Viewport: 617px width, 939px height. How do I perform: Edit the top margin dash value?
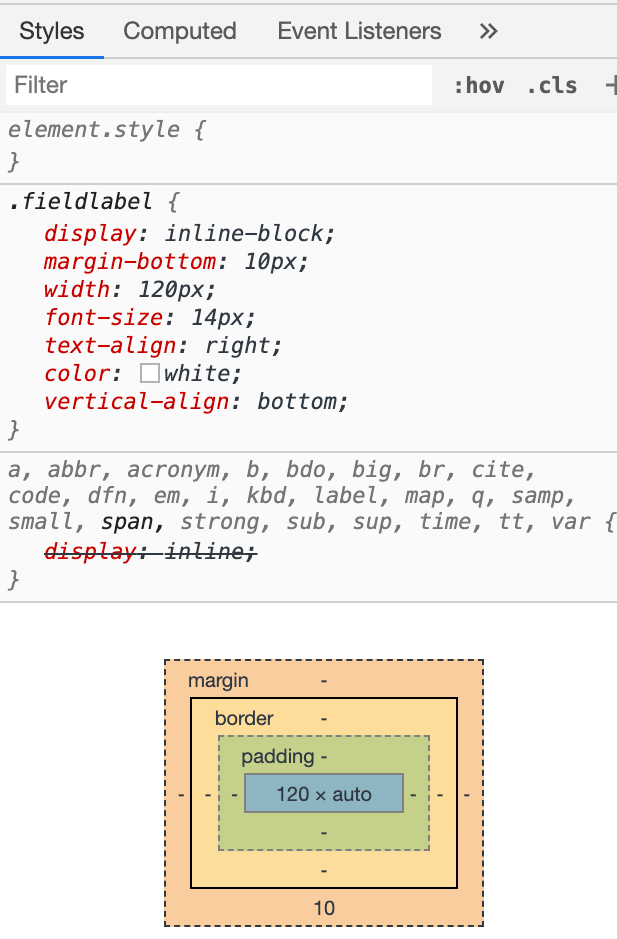[324, 681]
